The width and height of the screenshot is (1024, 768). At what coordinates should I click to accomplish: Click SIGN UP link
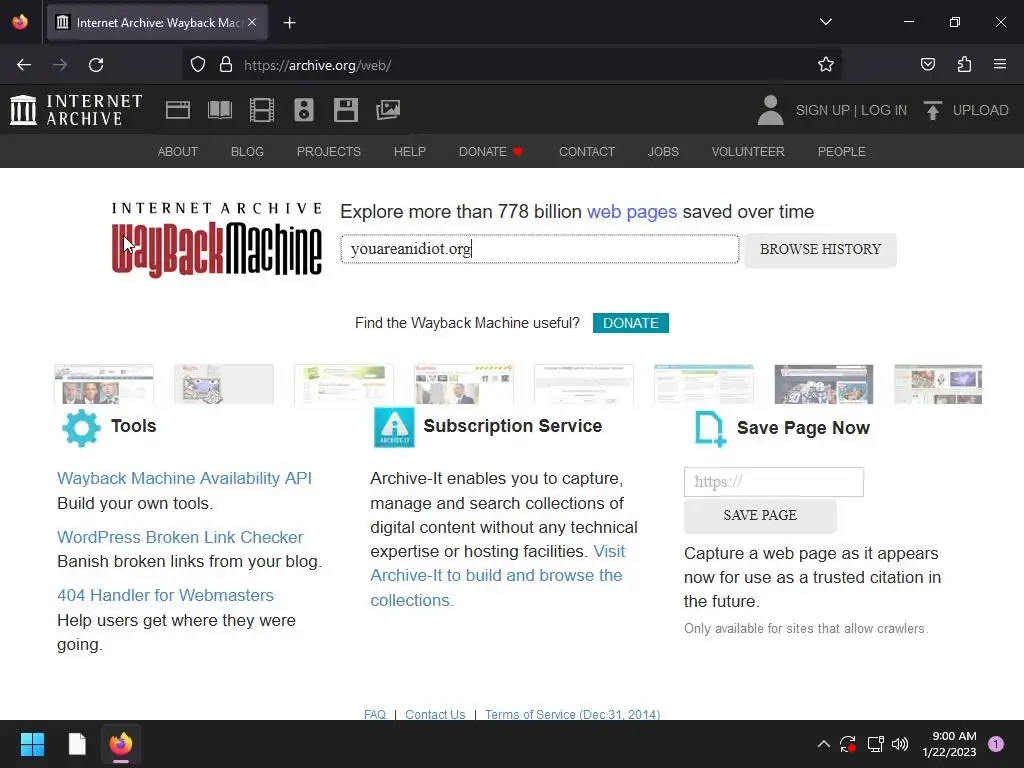[822, 110]
